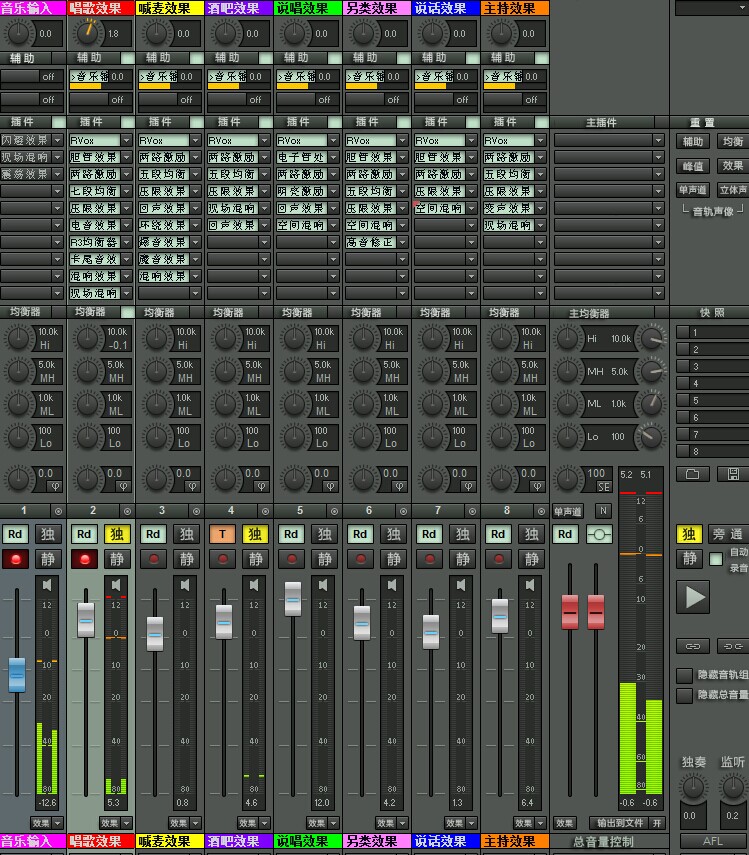Expand the 高音修正 plugin dropdown on track 6
Viewport: 749px width, 855px height.
402,242
